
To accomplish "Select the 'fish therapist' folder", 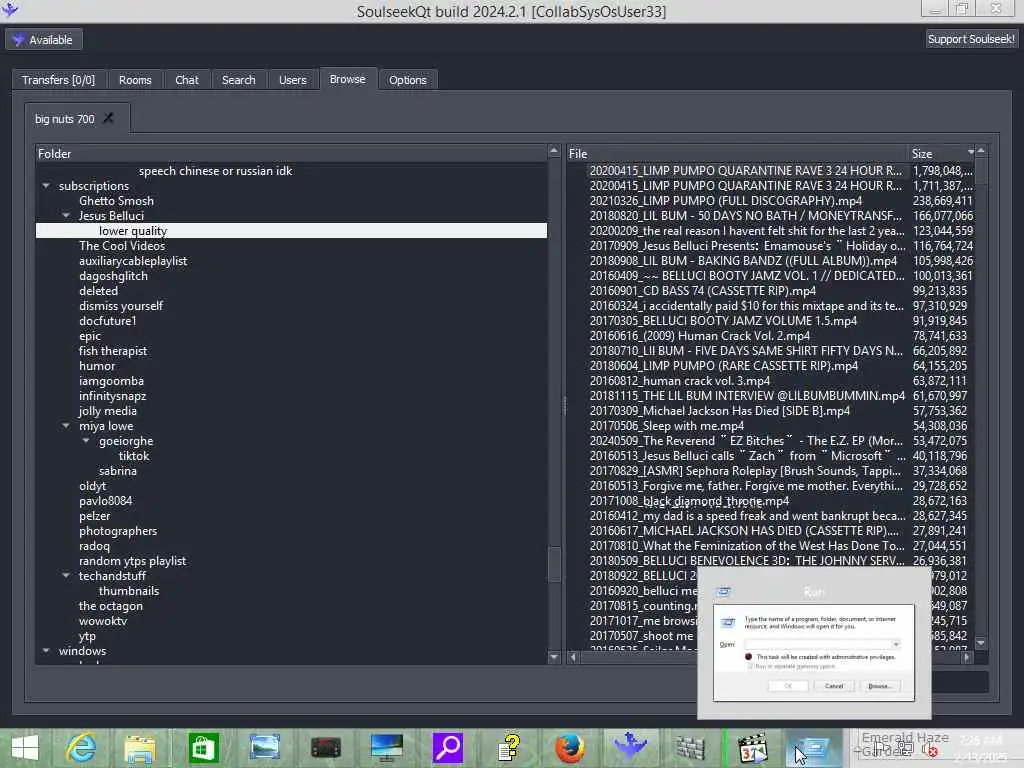I will (x=113, y=351).
